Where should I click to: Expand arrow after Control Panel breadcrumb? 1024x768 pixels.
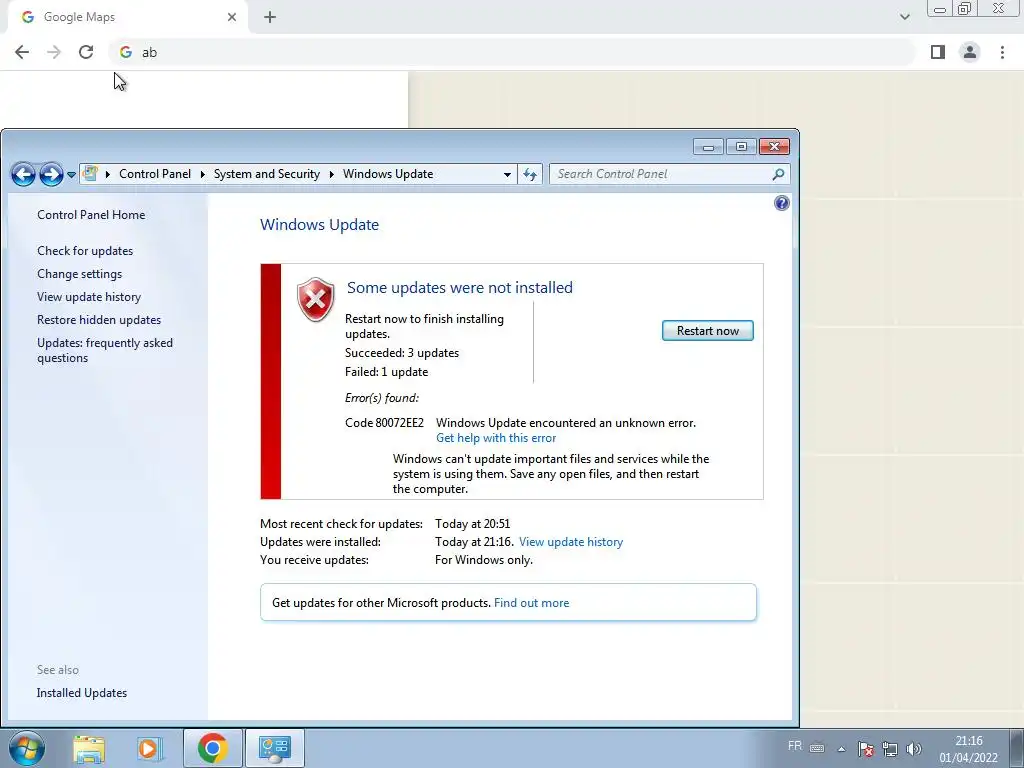click(202, 174)
